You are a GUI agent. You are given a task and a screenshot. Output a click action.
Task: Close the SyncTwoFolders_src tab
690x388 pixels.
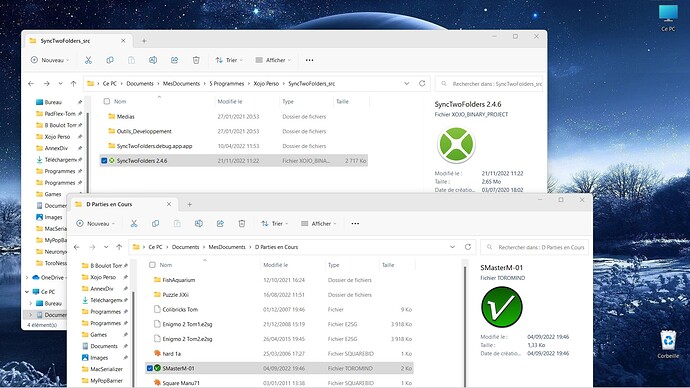(123, 41)
